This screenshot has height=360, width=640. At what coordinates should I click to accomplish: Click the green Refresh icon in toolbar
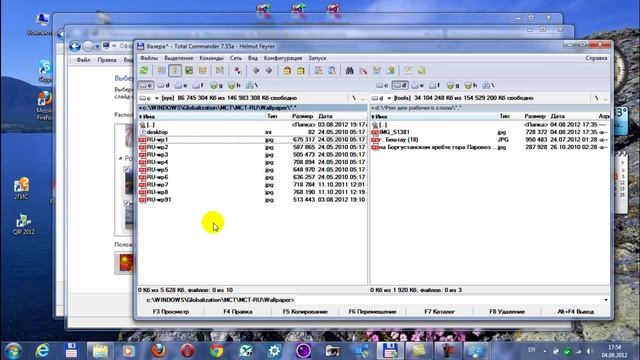pos(144,71)
